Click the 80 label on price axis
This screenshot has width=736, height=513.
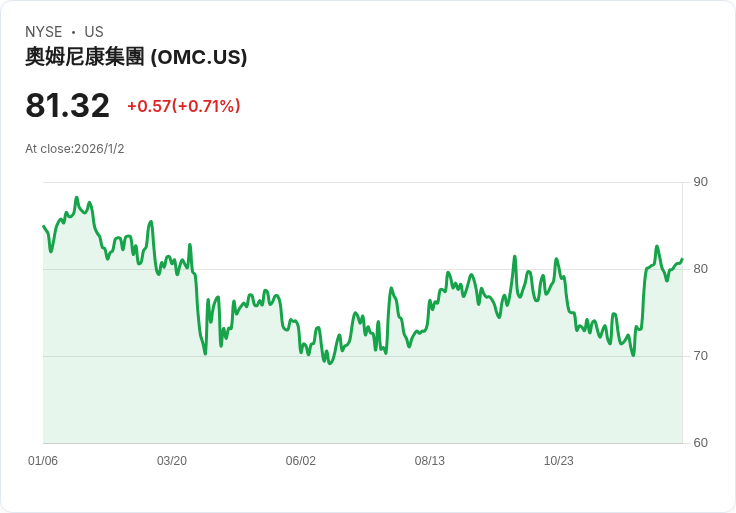[x=700, y=269]
